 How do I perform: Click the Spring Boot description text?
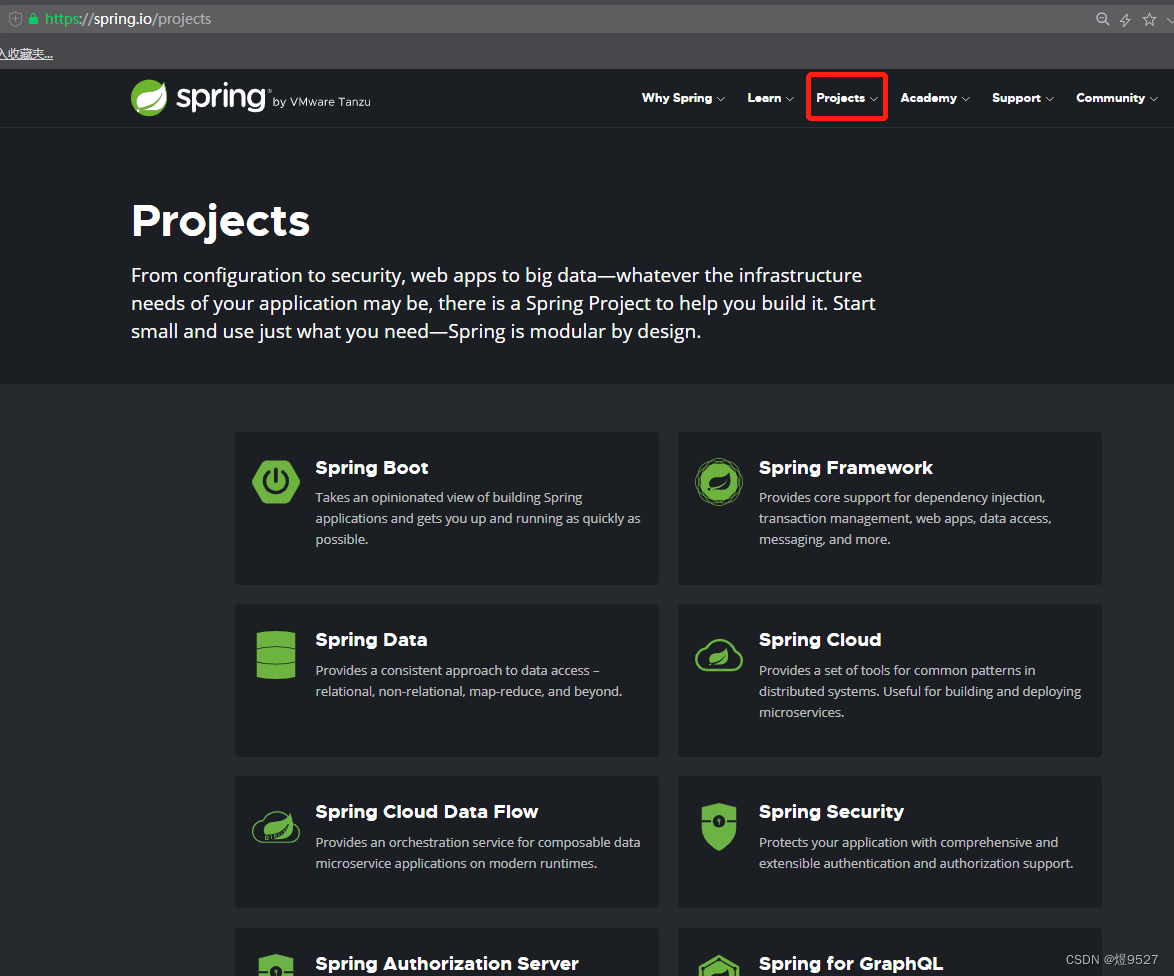tap(478, 518)
